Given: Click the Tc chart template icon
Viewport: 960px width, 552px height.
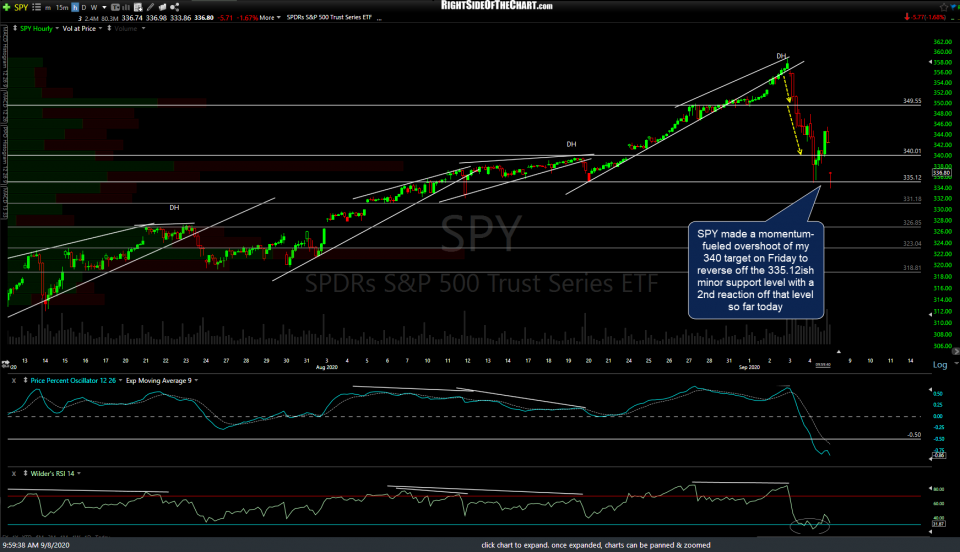Looking at the screenshot, I should [x=115, y=7].
